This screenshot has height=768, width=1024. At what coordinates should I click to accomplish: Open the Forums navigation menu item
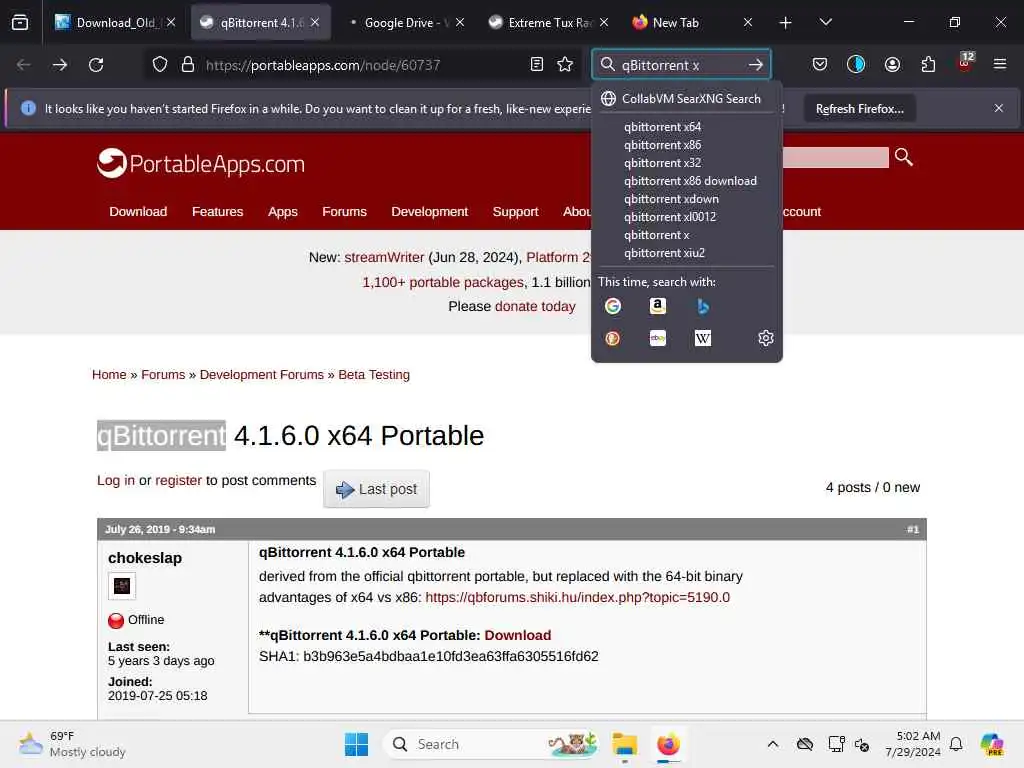click(x=344, y=212)
